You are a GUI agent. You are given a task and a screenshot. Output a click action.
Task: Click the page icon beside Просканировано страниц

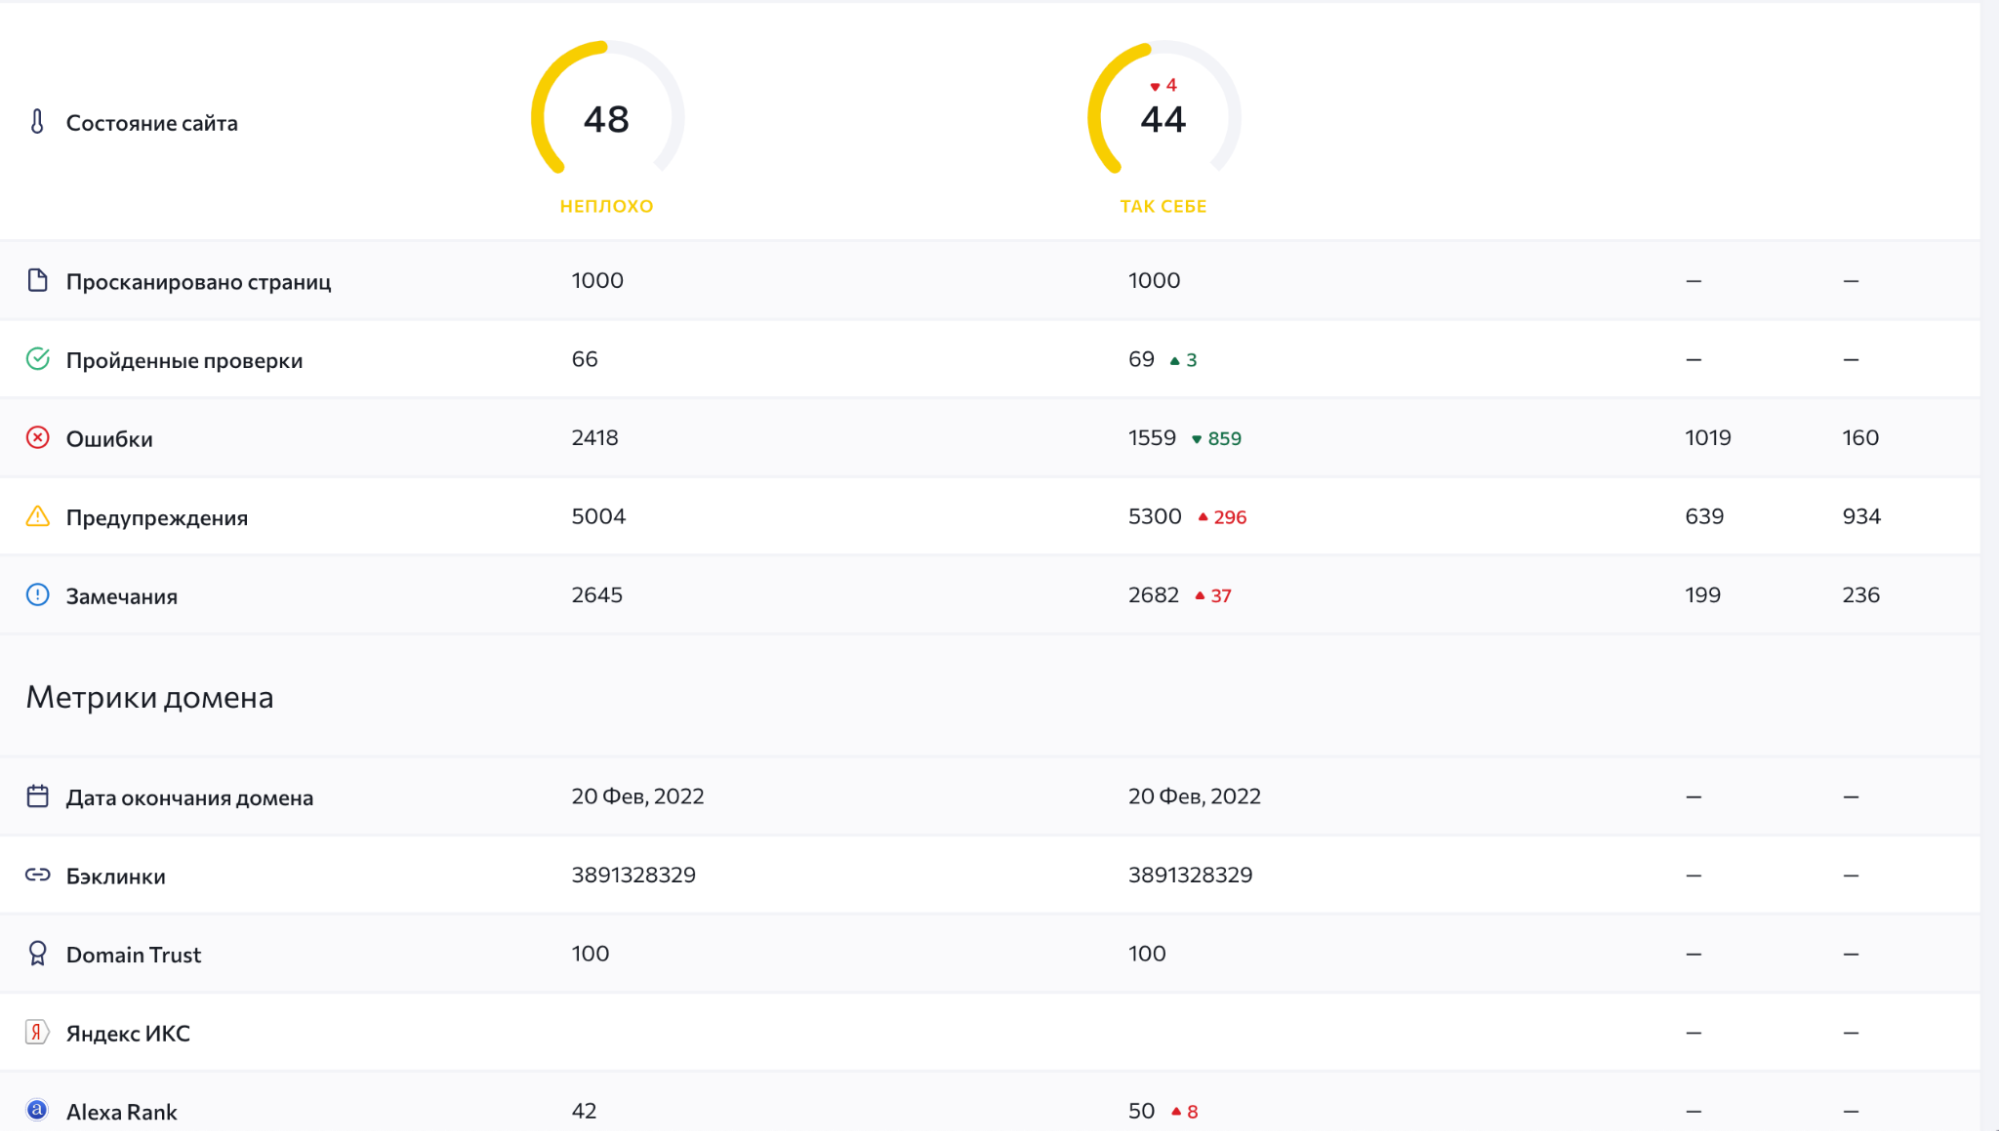click(37, 280)
